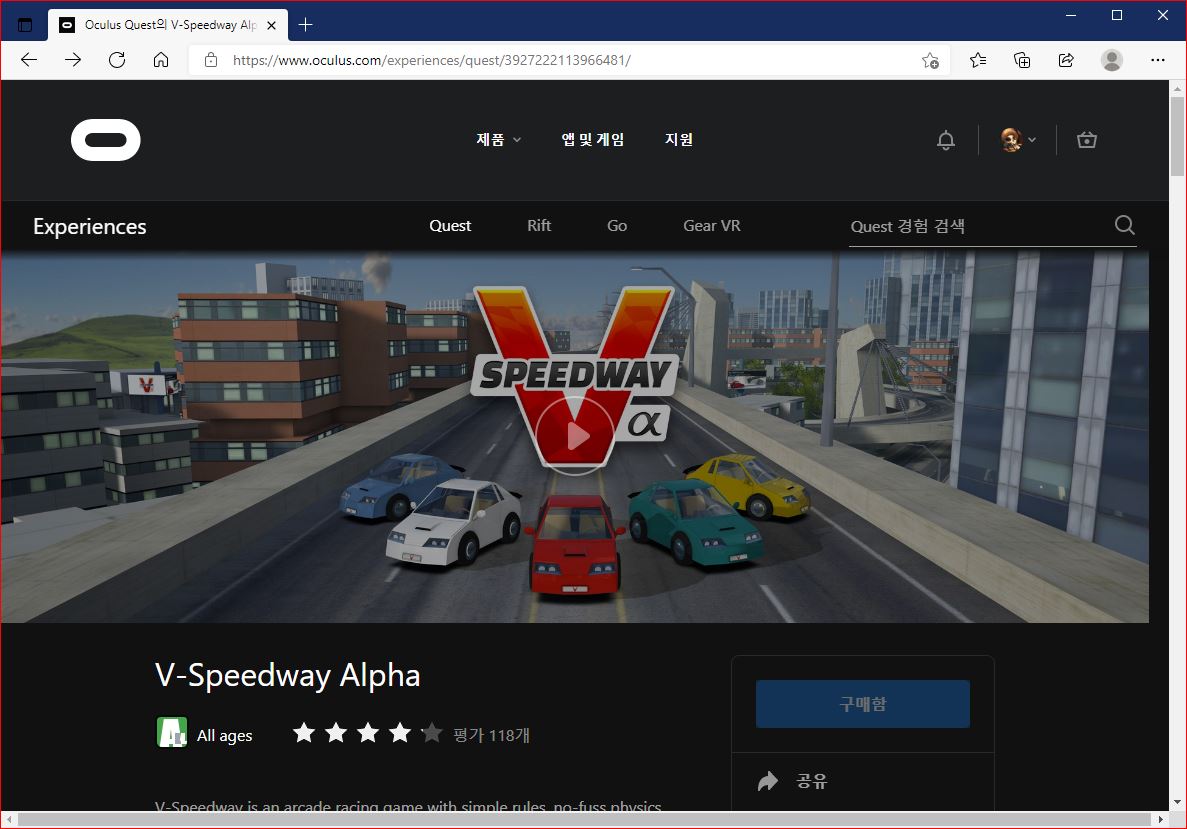Screen dimensions: 1187x829
Task: Switch to the Gear VR tab
Action: click(712, 226)
